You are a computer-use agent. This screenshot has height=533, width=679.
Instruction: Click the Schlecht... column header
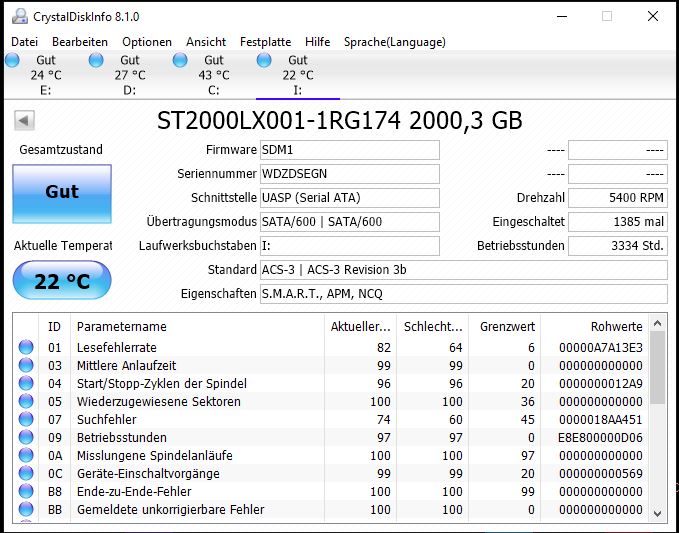pyautogui.click(x=432, y=326)
